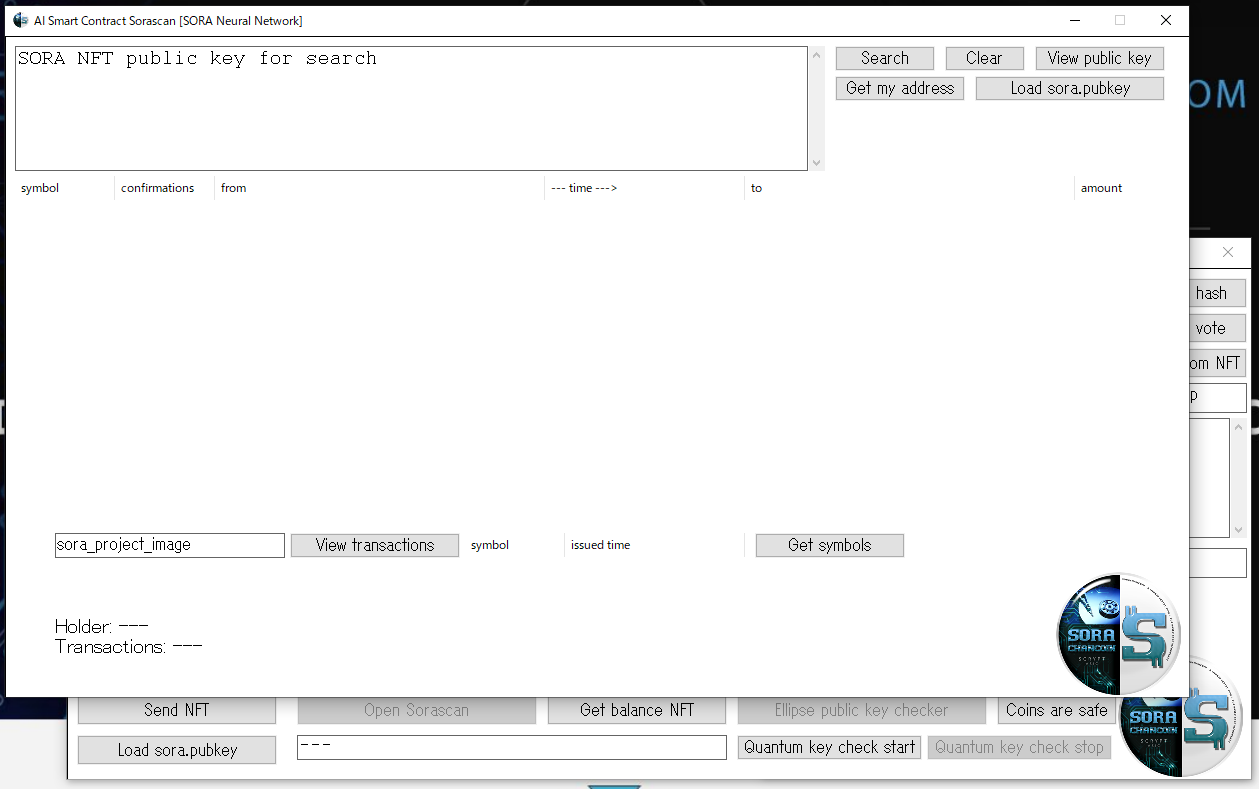
Task: Click scroll-down arrow in background window list
Action: (x=1239, y=530)
